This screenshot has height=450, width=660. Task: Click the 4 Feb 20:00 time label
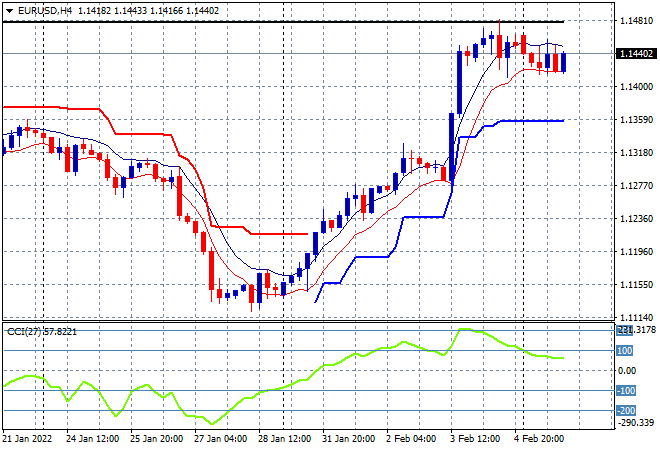(x=539, y=439)
